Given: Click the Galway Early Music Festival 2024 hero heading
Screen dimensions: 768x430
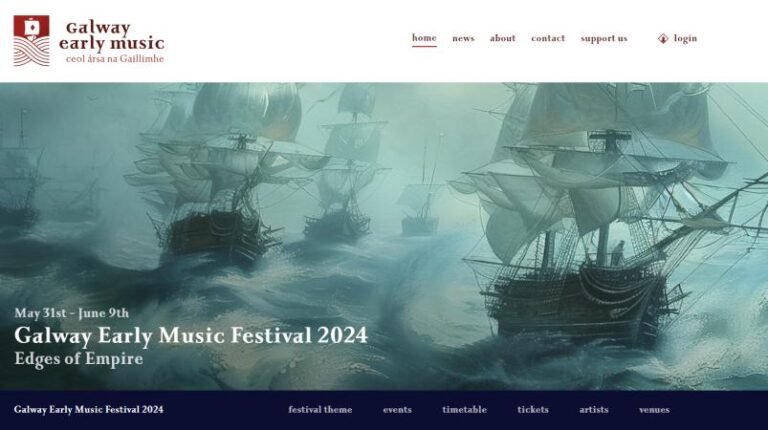Looking at the screenshot, I should click(191, 335).
